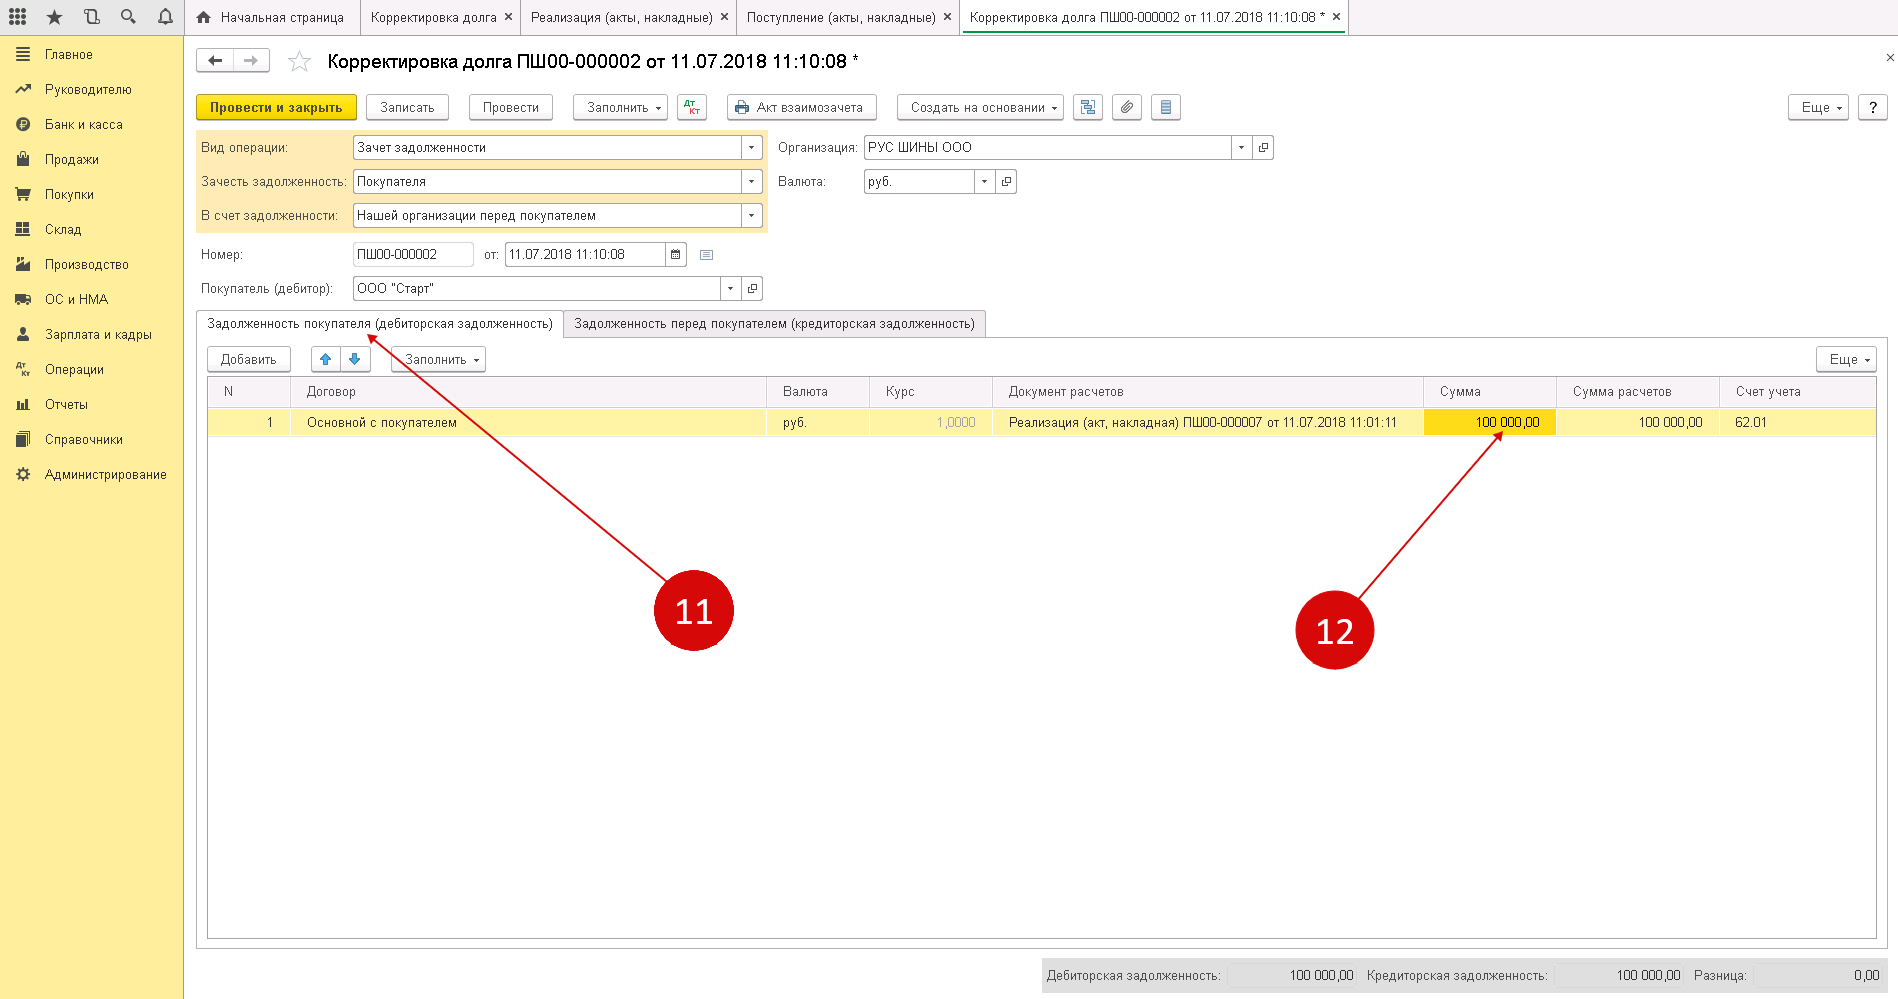Open the notifications bell
The image size is (1898, 999).
[165, 17]
